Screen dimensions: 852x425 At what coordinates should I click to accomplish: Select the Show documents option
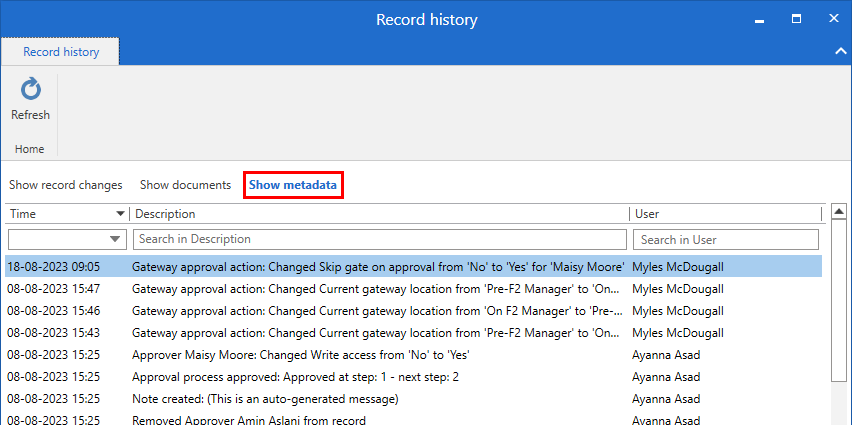coord(185,185)
